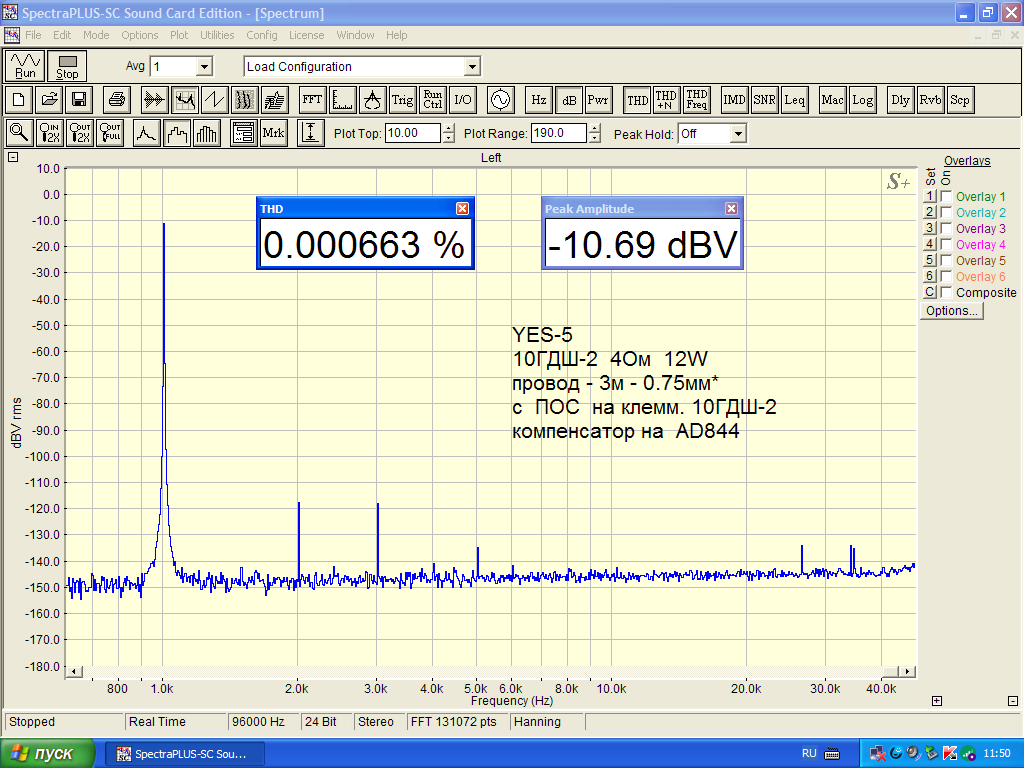The width and height of the screenshot is (1024, 768).
Task: Click the overlay Options... button
Action: tap(952, 311)
